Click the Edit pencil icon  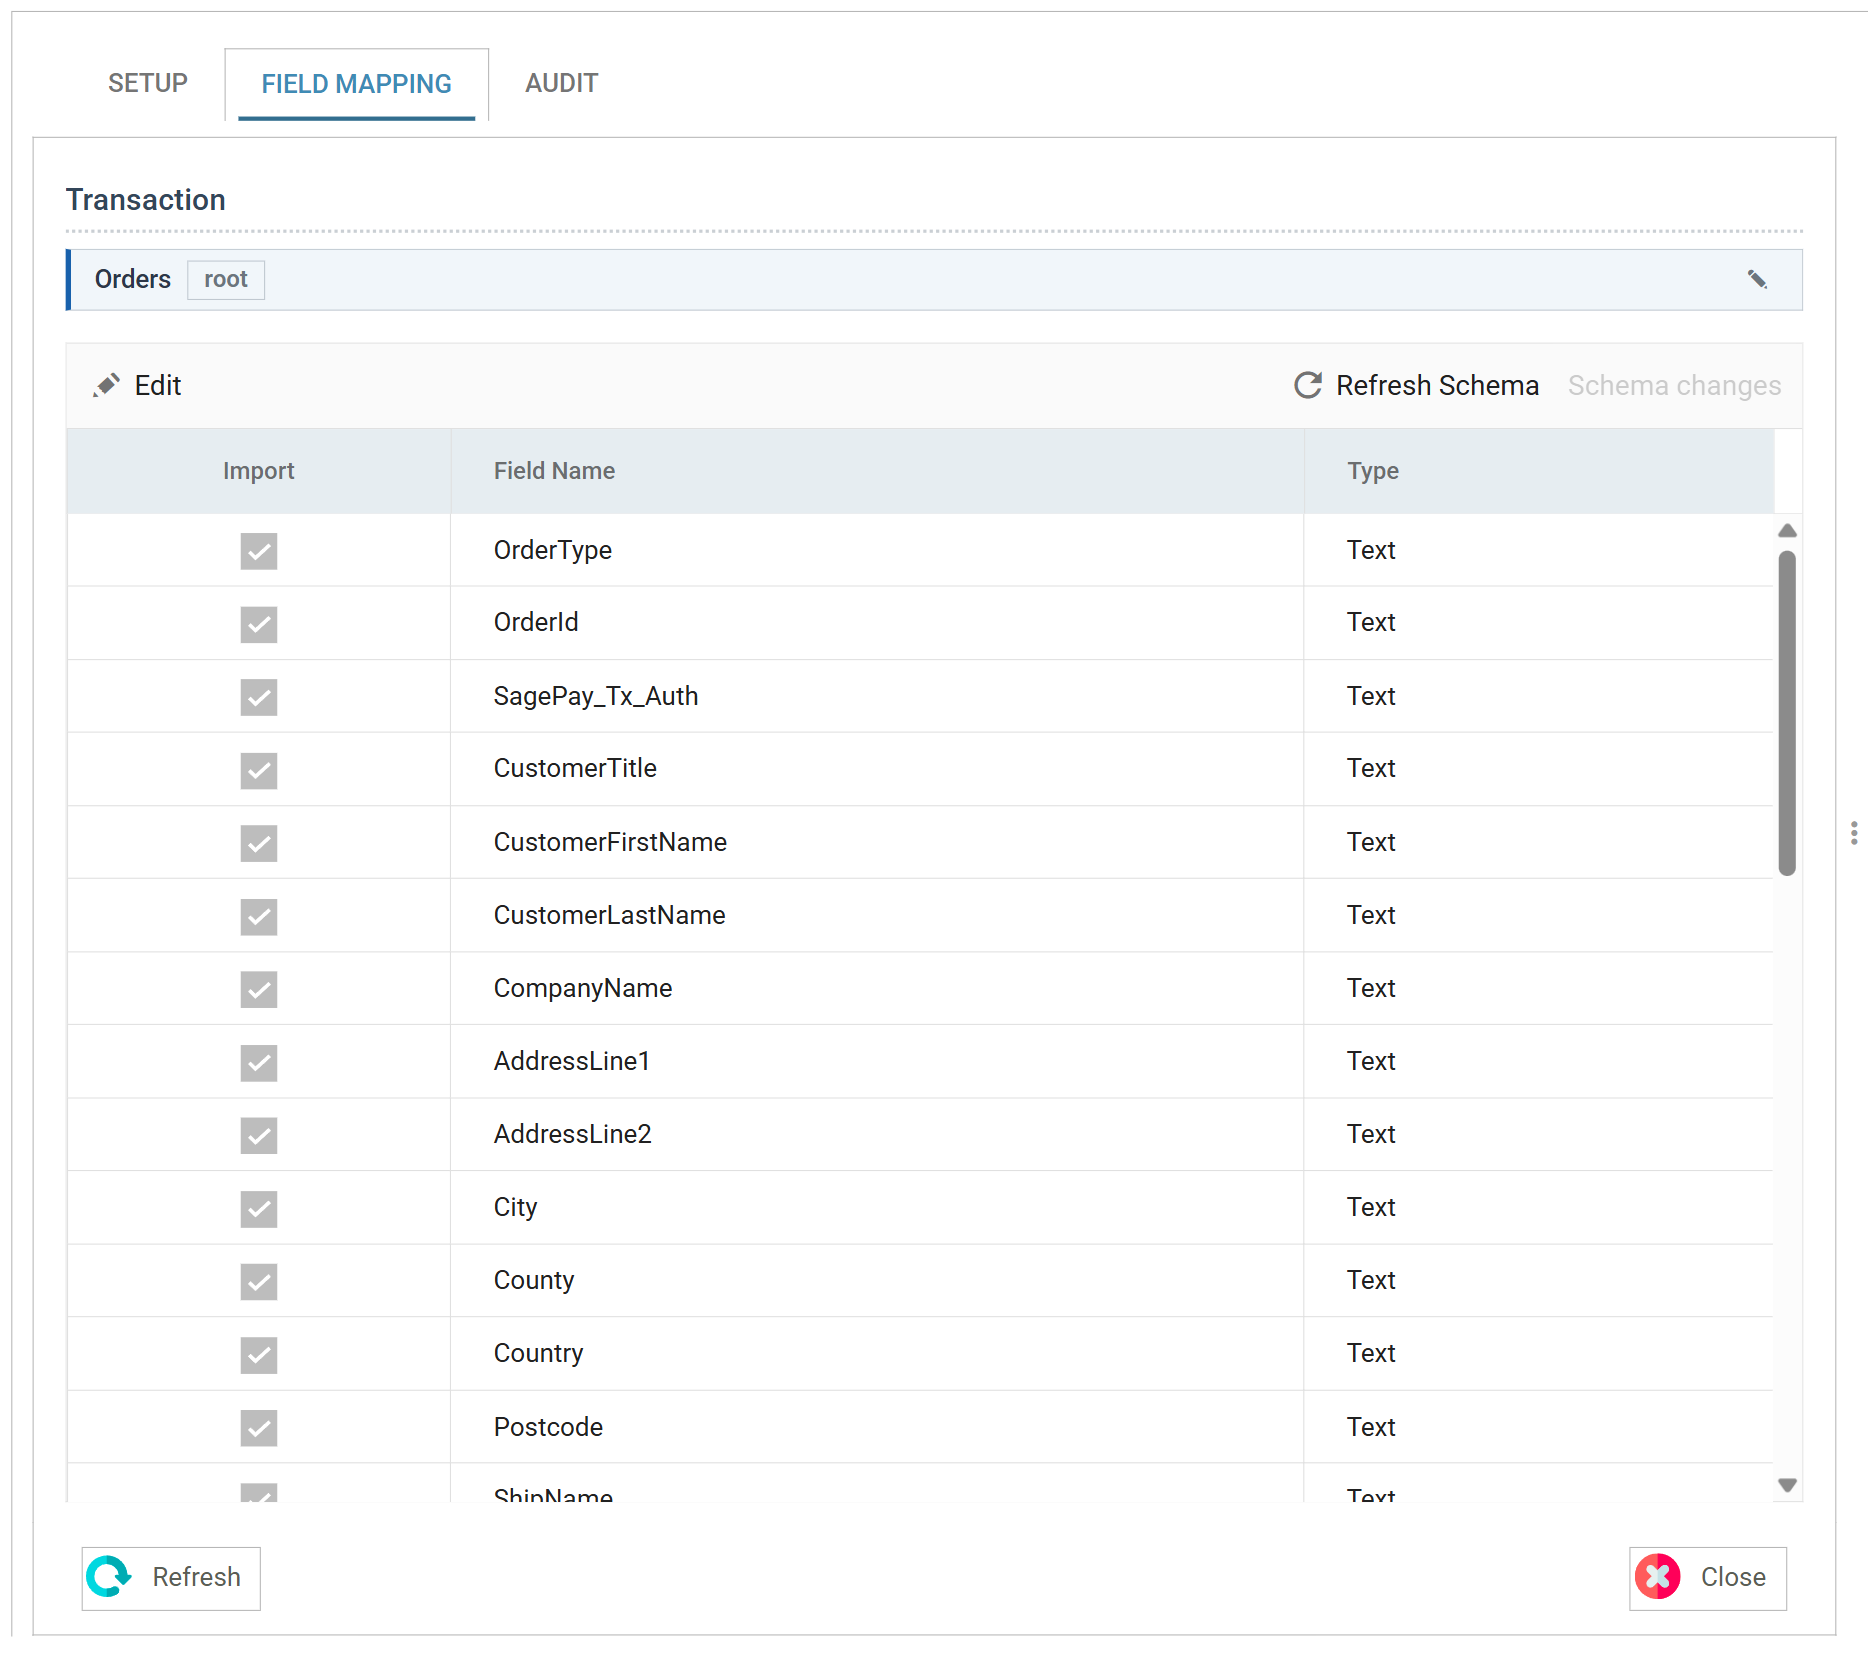tap(106, 385)
